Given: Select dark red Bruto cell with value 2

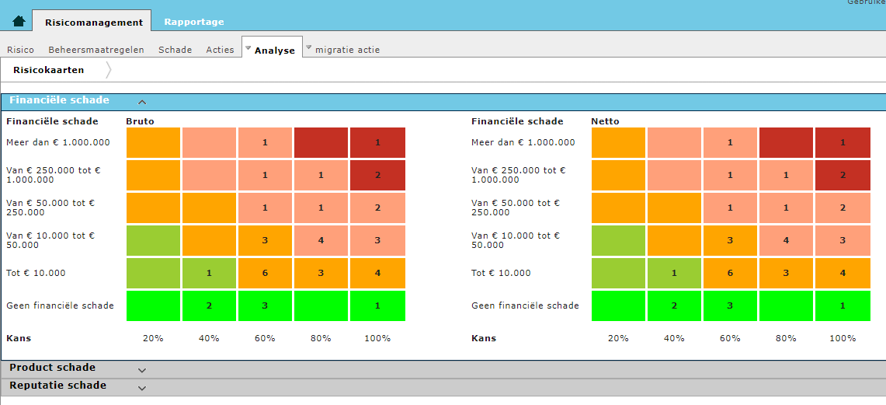Looking at the screenshot, I should [378, 175].
